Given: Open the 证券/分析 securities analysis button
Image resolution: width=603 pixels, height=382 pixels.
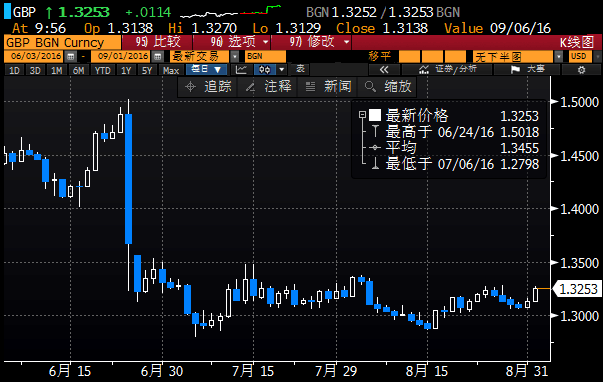Looking at the screenshot, I should point(448,70).
